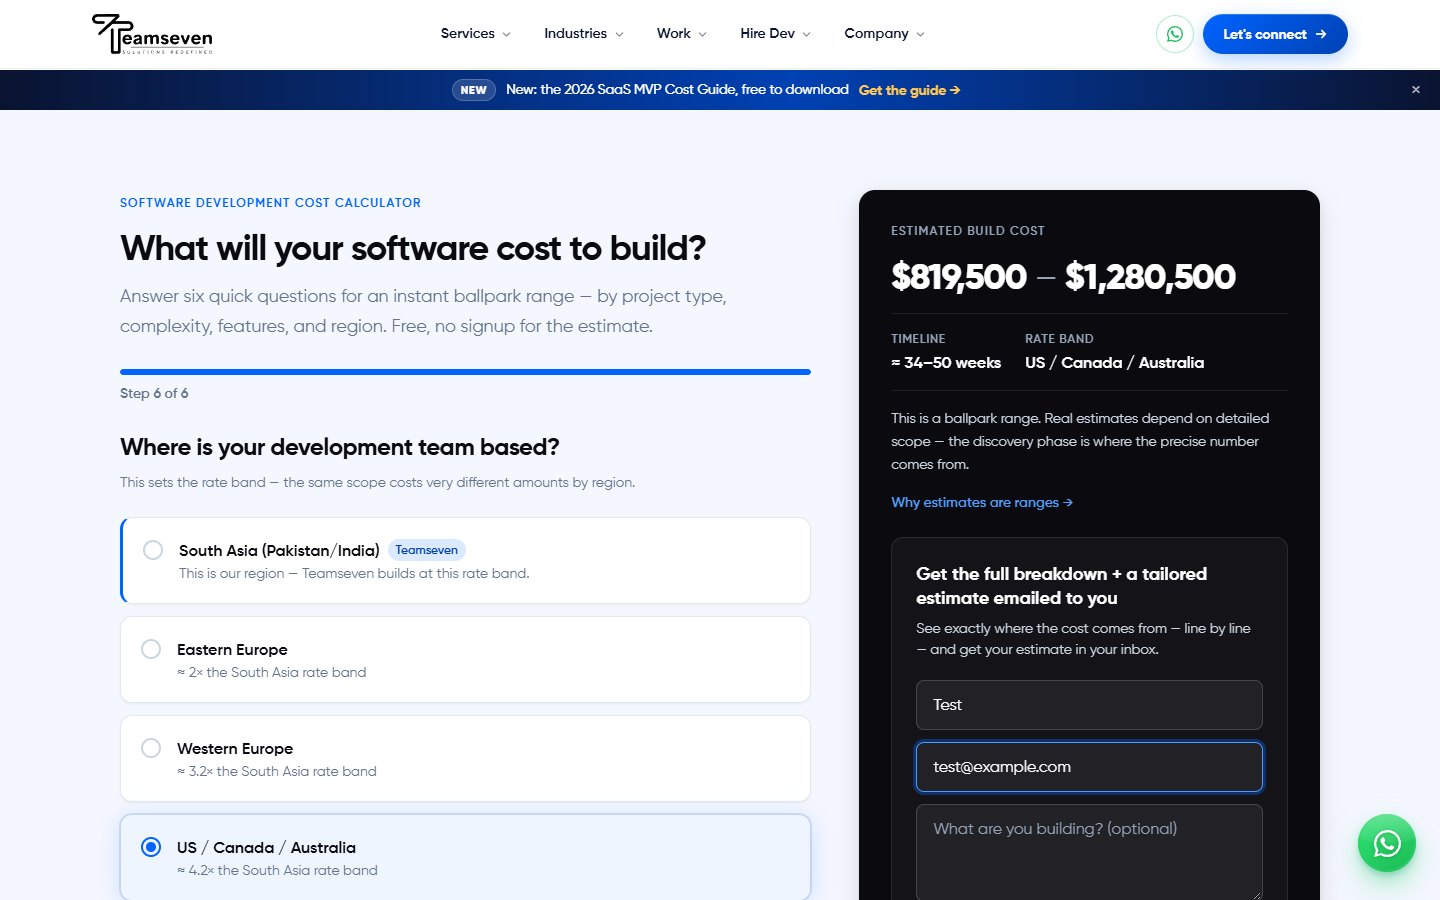Image resolution: width=1440 pixels, height=900 pixels.
Task: Click the Estimated Build Cost label
Action: point(968,231)
